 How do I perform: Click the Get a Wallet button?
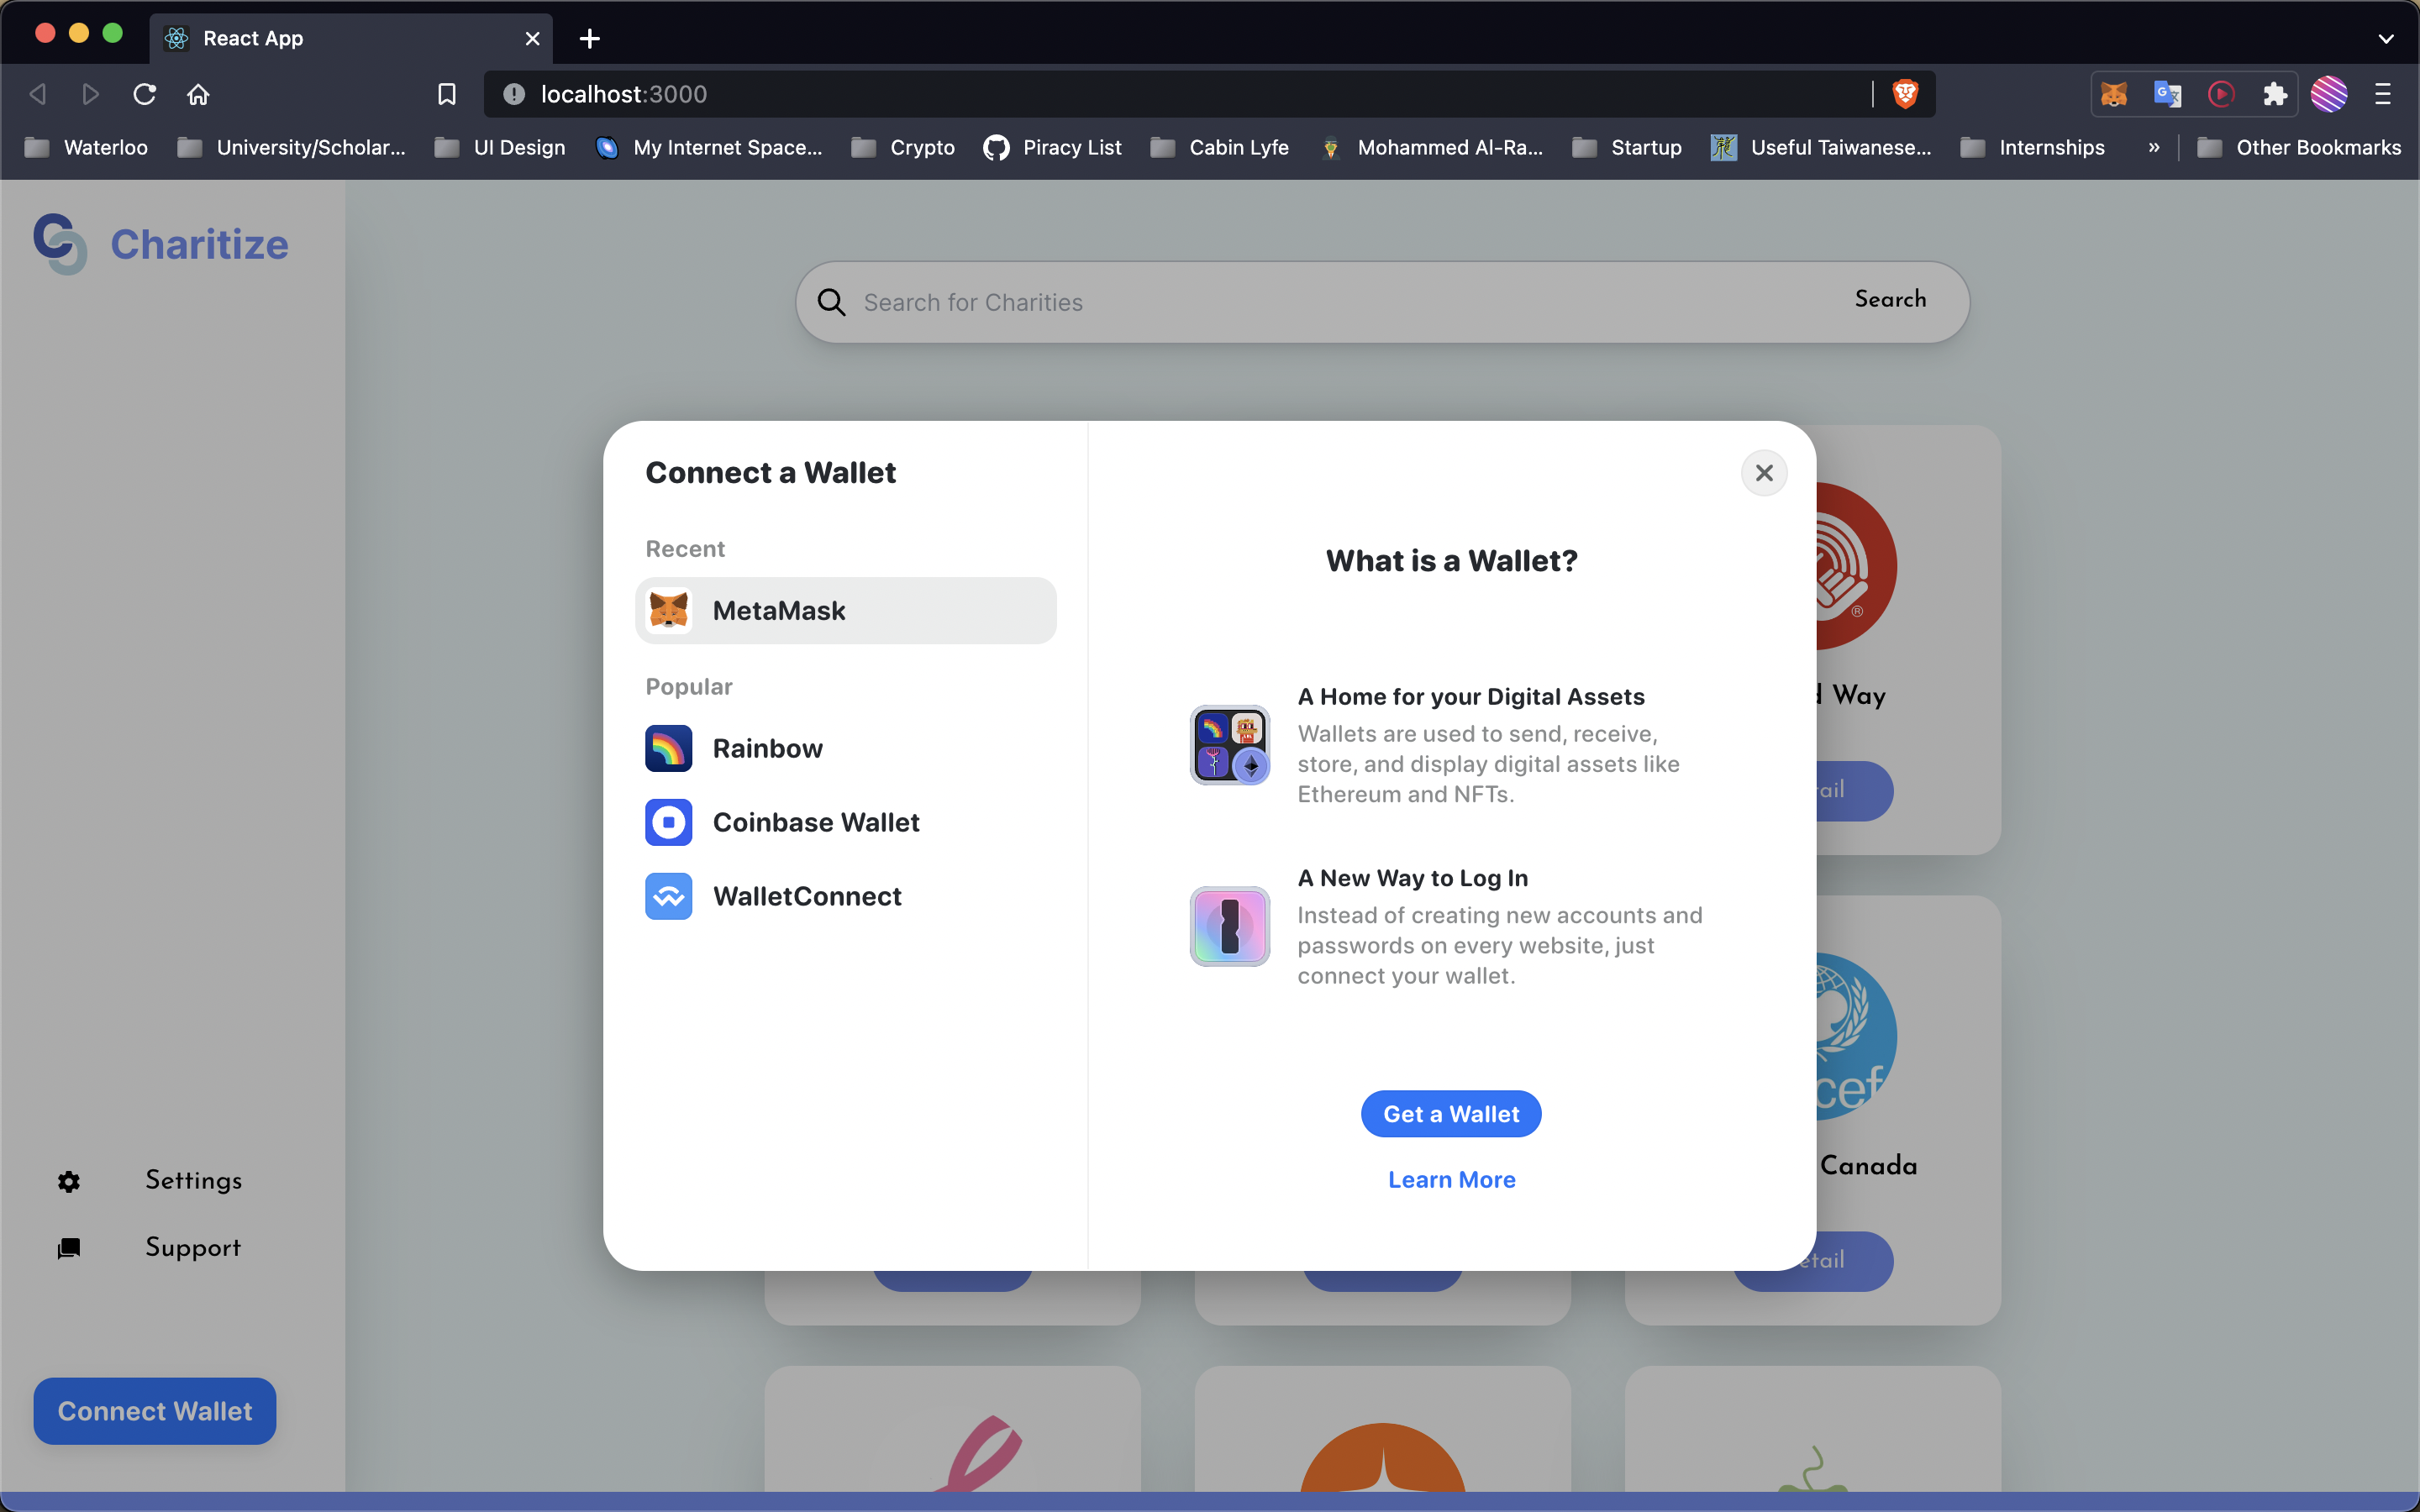1450,1114
